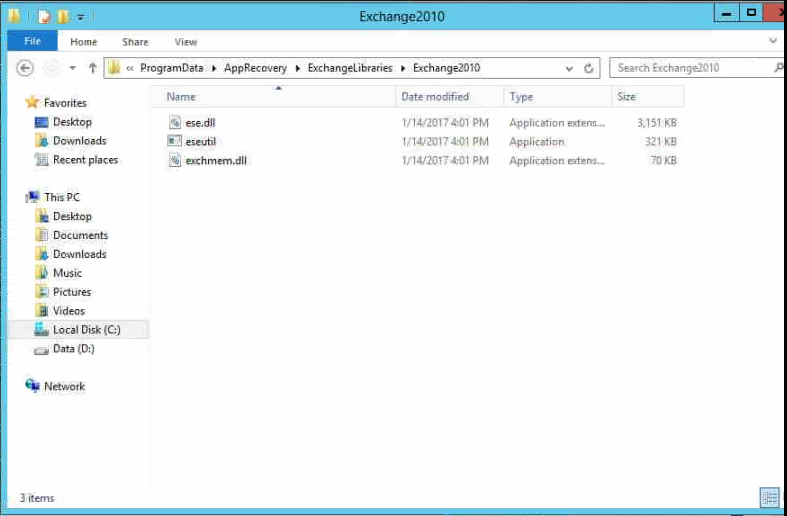Click the 321 KB size value
787x516 pixels.
661,142
